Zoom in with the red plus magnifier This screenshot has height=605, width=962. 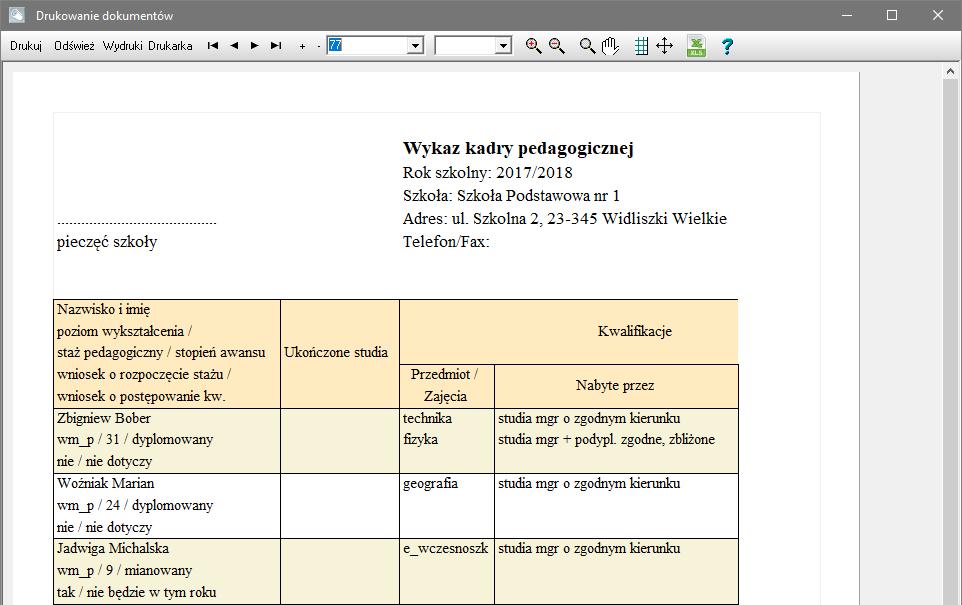coord(533,46)
